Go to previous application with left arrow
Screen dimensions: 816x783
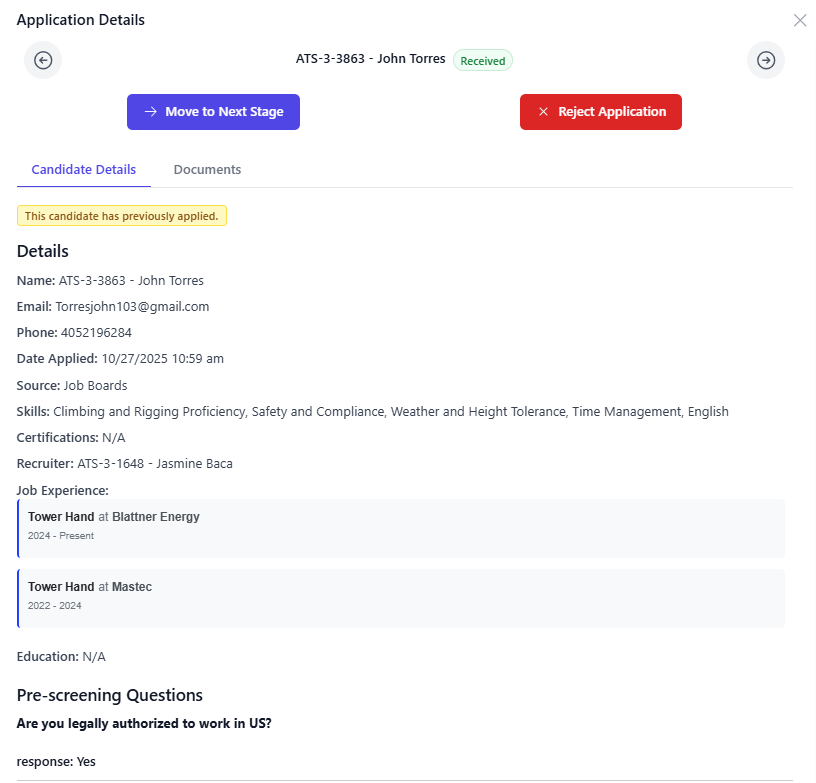click(x=43, y=60)
